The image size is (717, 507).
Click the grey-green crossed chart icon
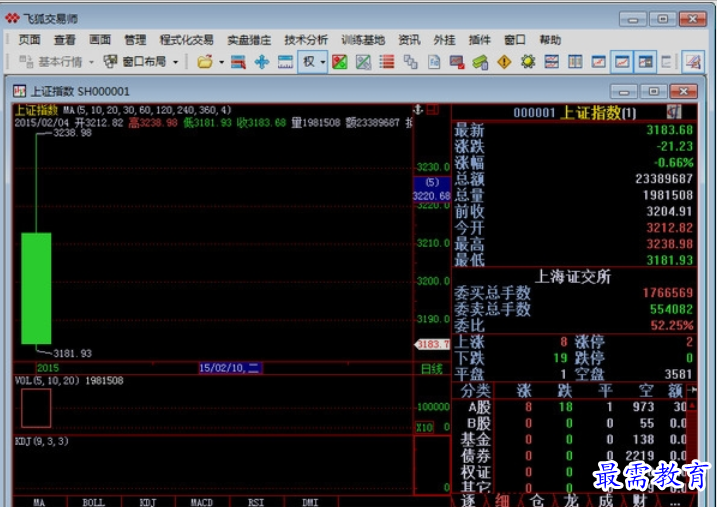coord(363,62)
